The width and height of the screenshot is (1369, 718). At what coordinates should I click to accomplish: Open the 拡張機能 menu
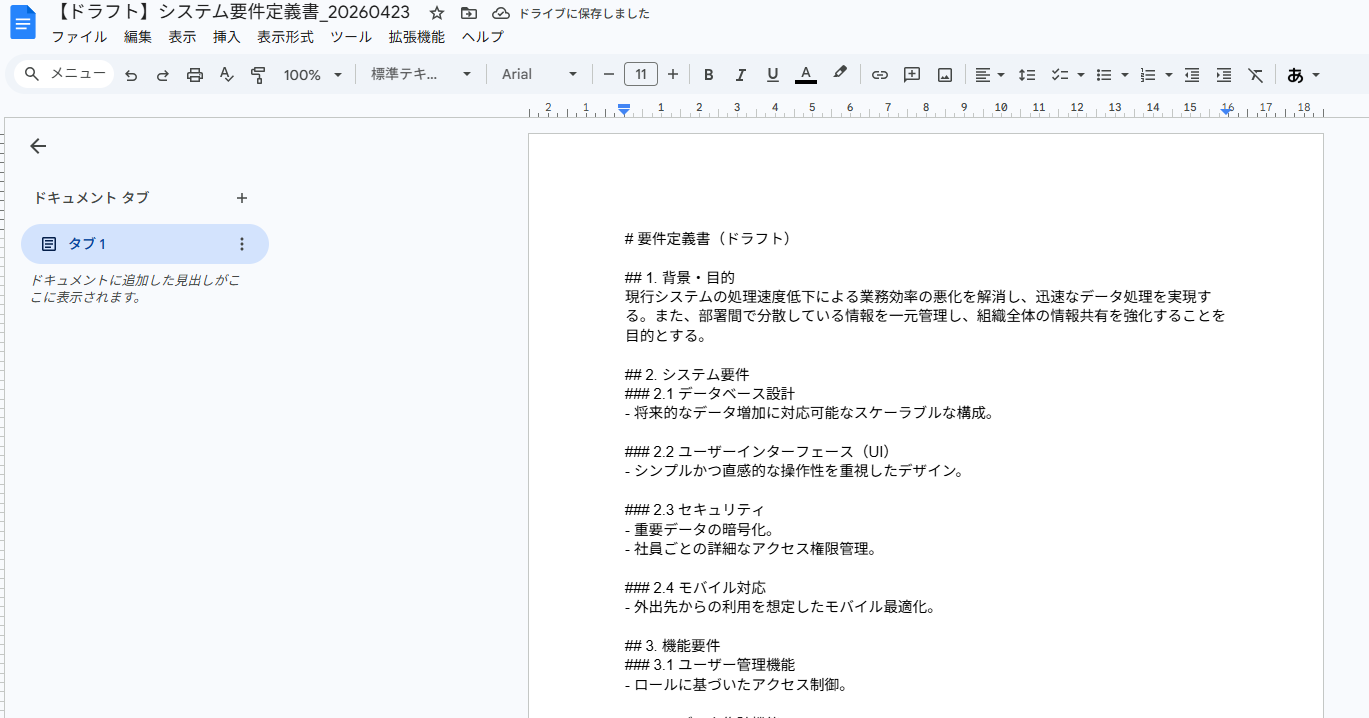[x=417, y=37]
